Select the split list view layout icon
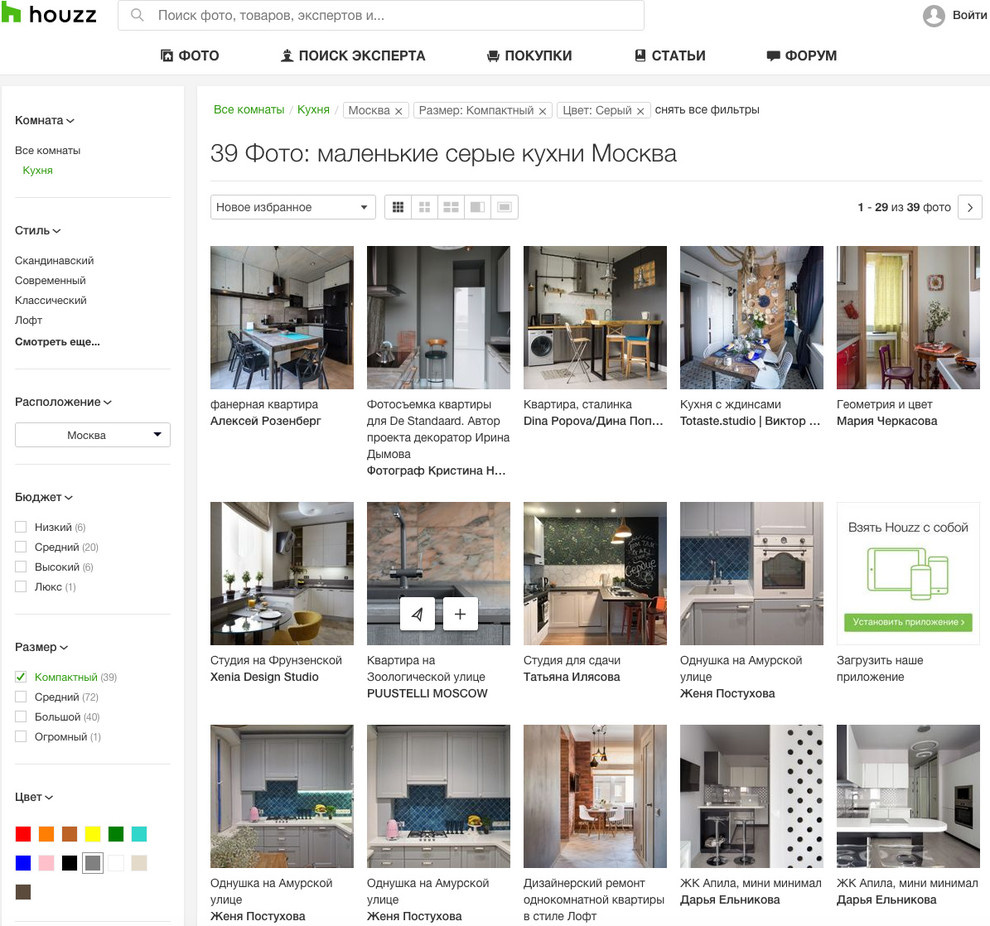The width and height of the screenshot is (990, 926). (478, 207)
